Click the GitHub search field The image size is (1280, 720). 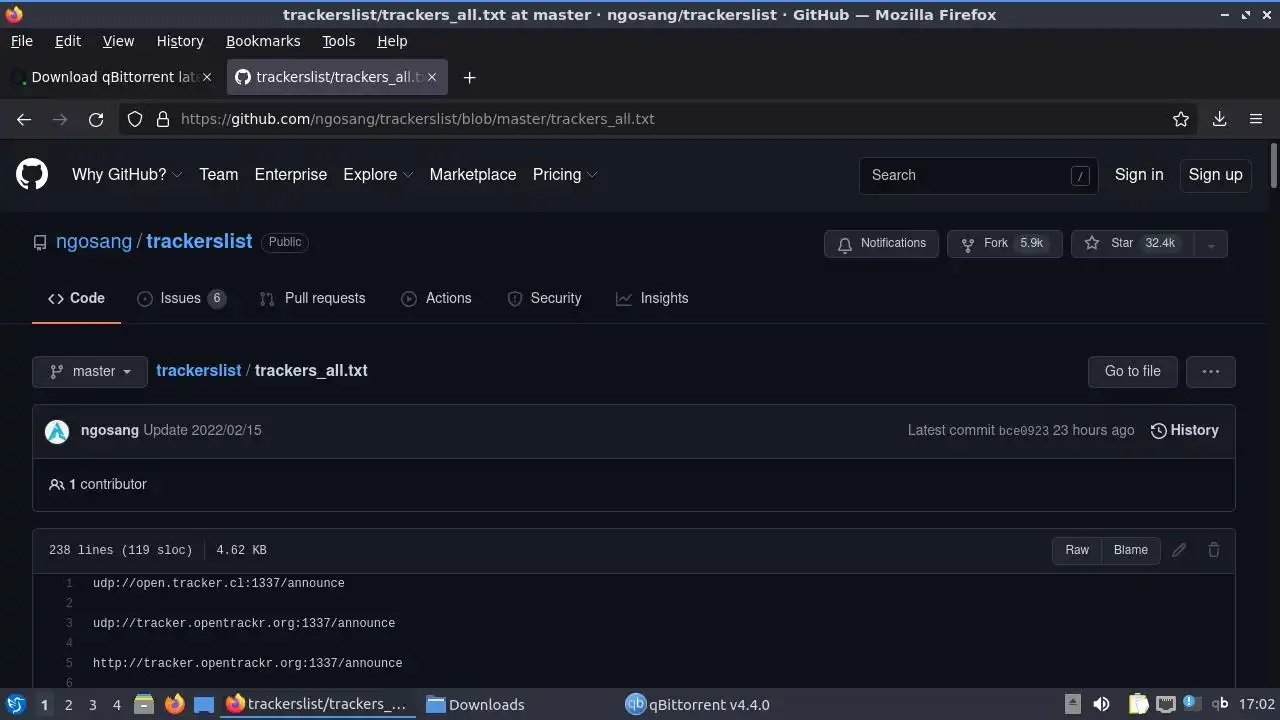[978, 175]
